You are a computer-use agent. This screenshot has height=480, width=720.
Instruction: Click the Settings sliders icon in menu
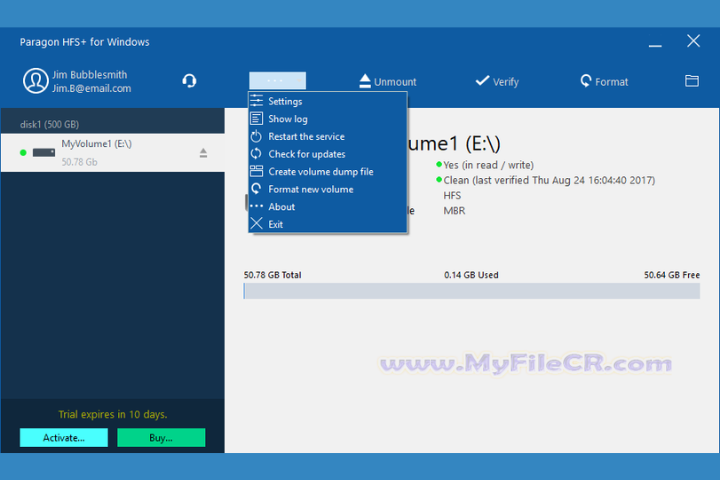click(x=257, y=101)
